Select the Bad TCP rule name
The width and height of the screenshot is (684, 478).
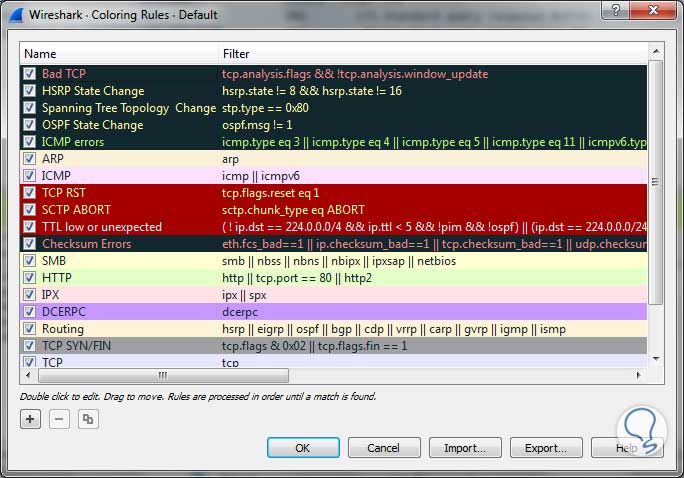coord(64,74)
